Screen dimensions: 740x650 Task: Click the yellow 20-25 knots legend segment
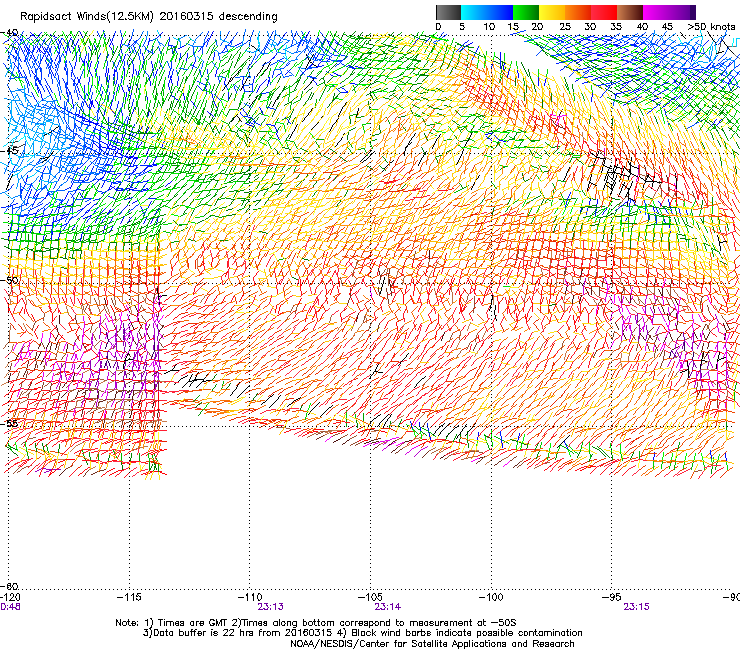(552, 12)
